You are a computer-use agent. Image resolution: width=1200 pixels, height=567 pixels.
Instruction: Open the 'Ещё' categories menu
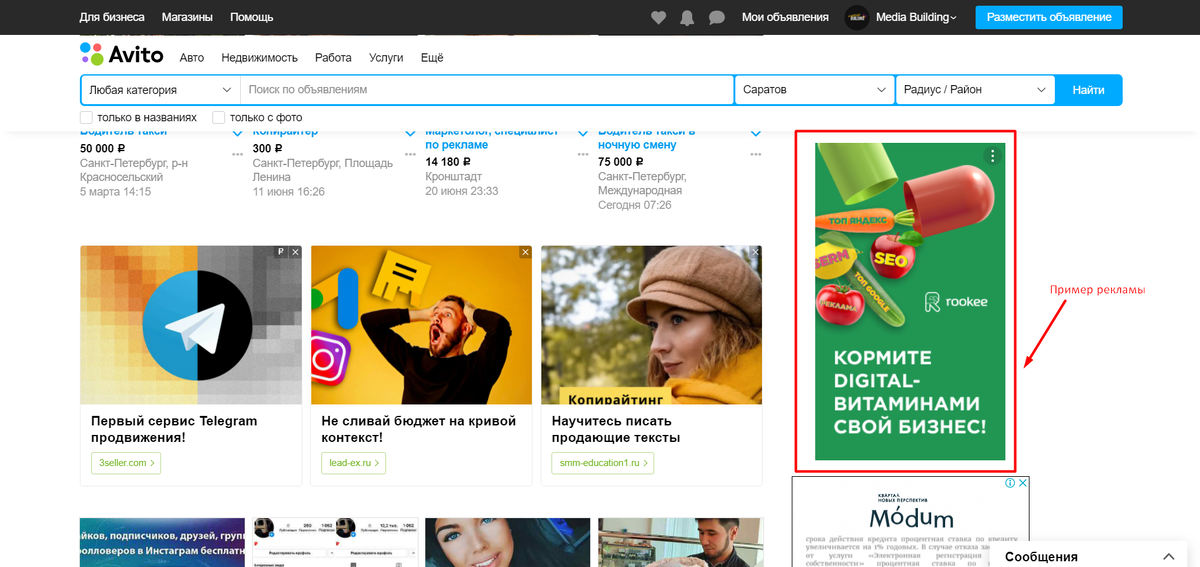[432, 58]
